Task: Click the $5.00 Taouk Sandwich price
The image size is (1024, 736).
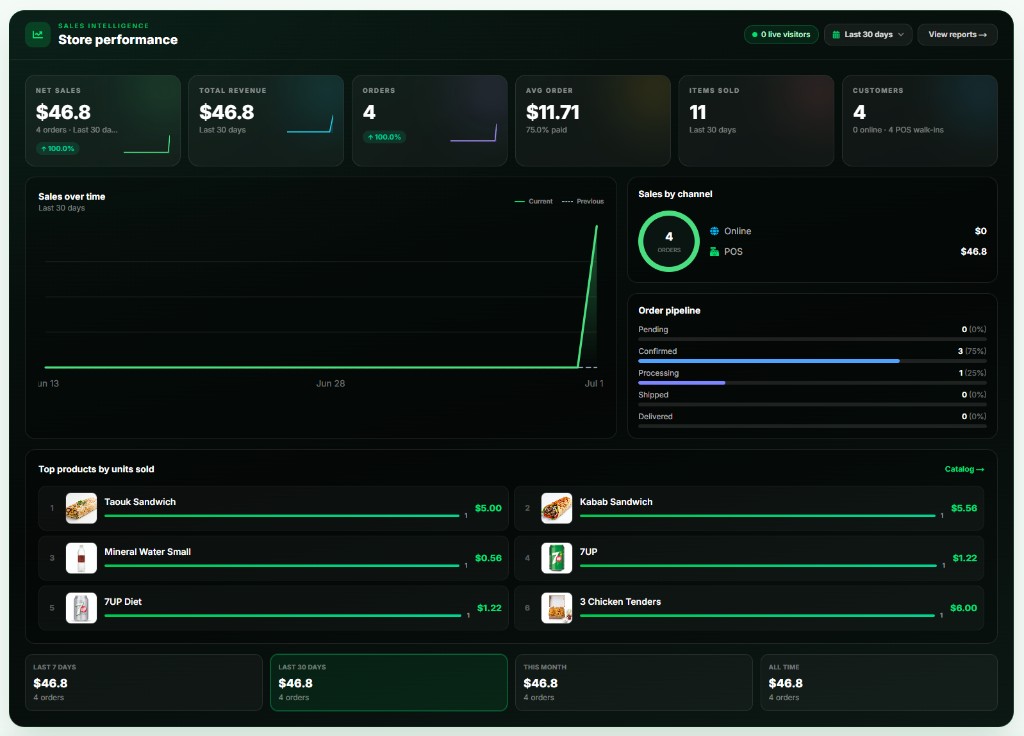Action: pyautogui.click(x=488, y=508)
